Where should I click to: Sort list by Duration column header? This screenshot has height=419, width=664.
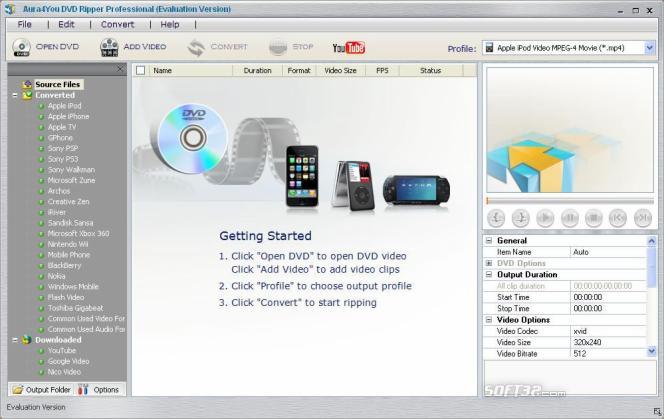[x=257, y=71]
